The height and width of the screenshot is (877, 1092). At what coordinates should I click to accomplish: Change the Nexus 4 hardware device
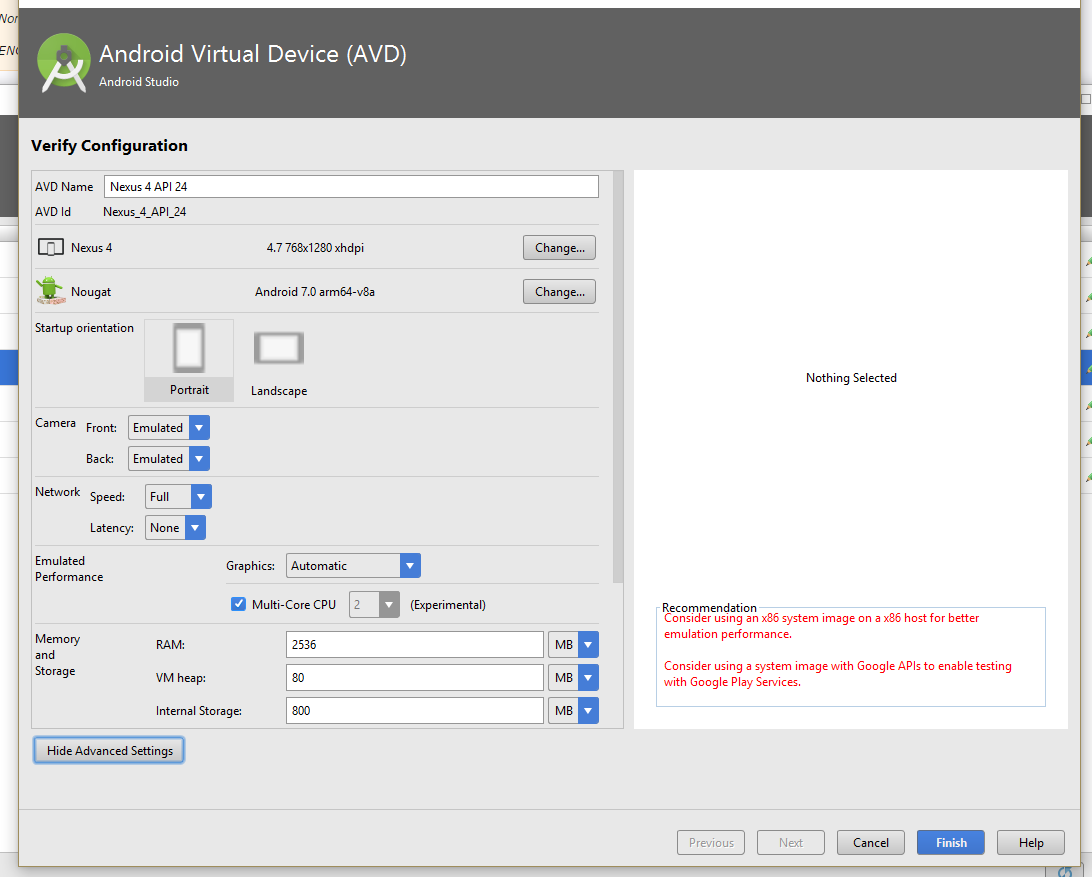point(559,247)
